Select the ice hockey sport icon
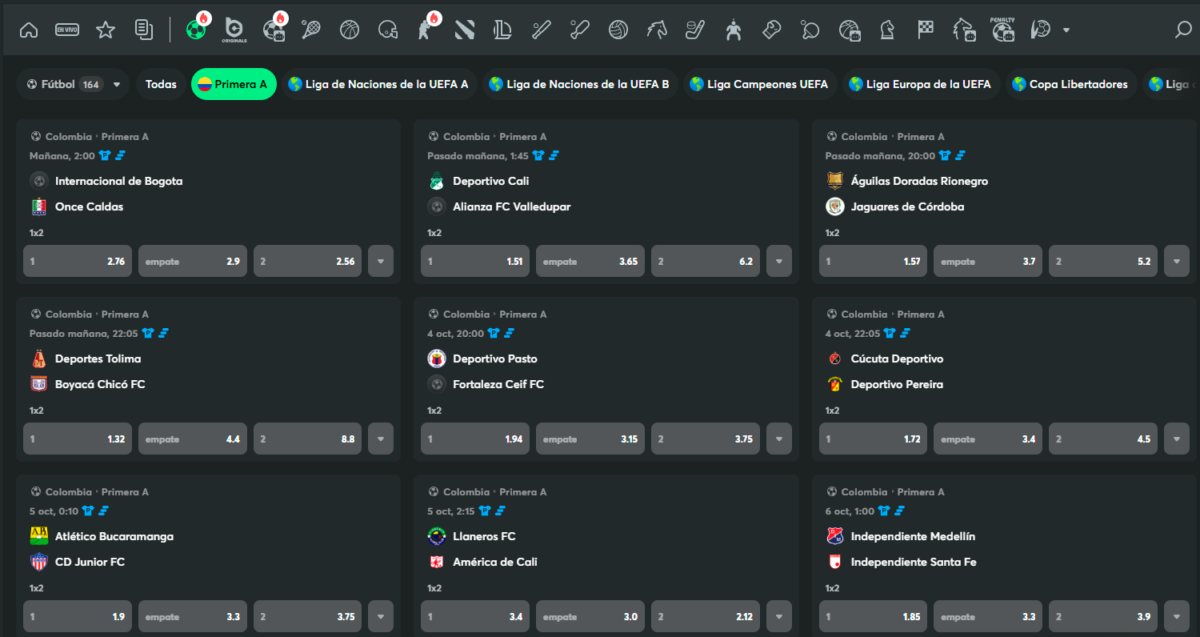 click(694, 30)
